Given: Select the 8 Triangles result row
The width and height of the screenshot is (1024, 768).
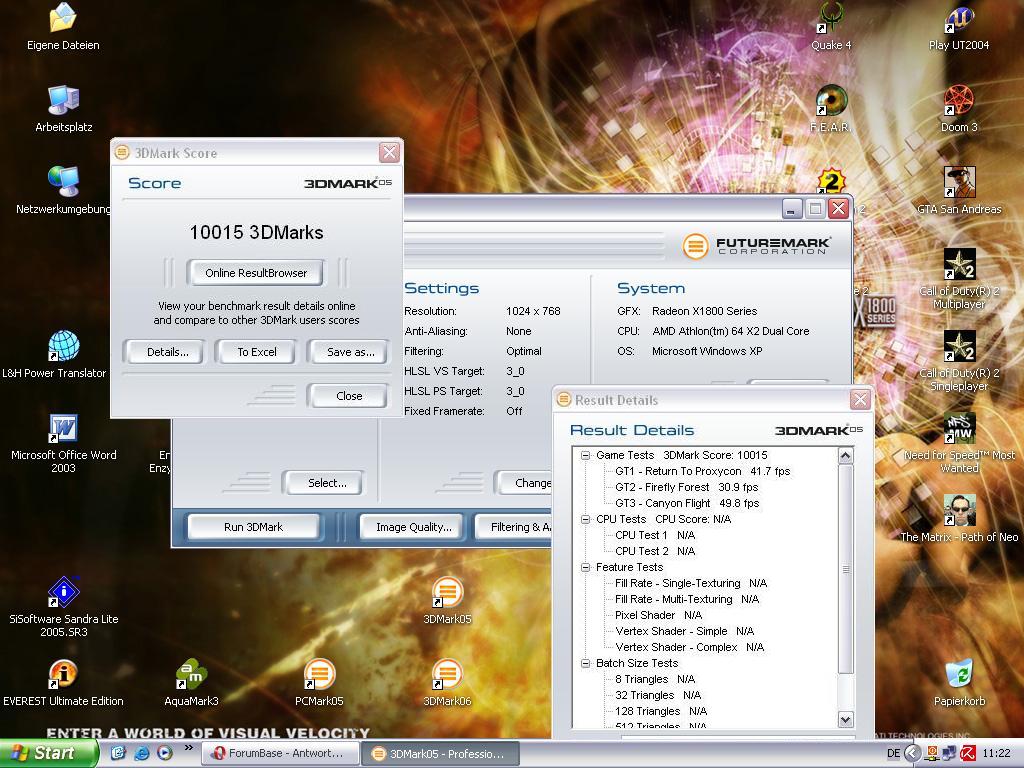Looking at the screenshot, I should click(x=655, y=679).
